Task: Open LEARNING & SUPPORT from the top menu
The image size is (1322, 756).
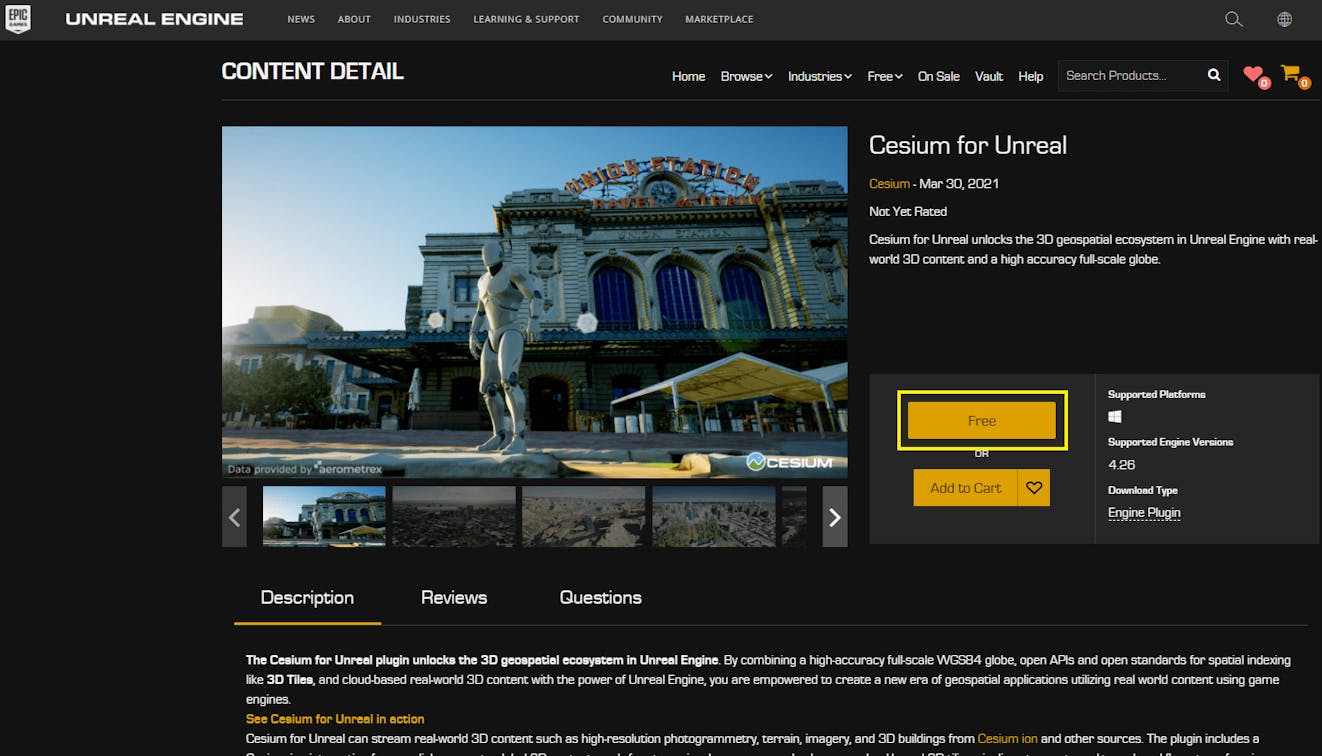Action: [526, 19]
